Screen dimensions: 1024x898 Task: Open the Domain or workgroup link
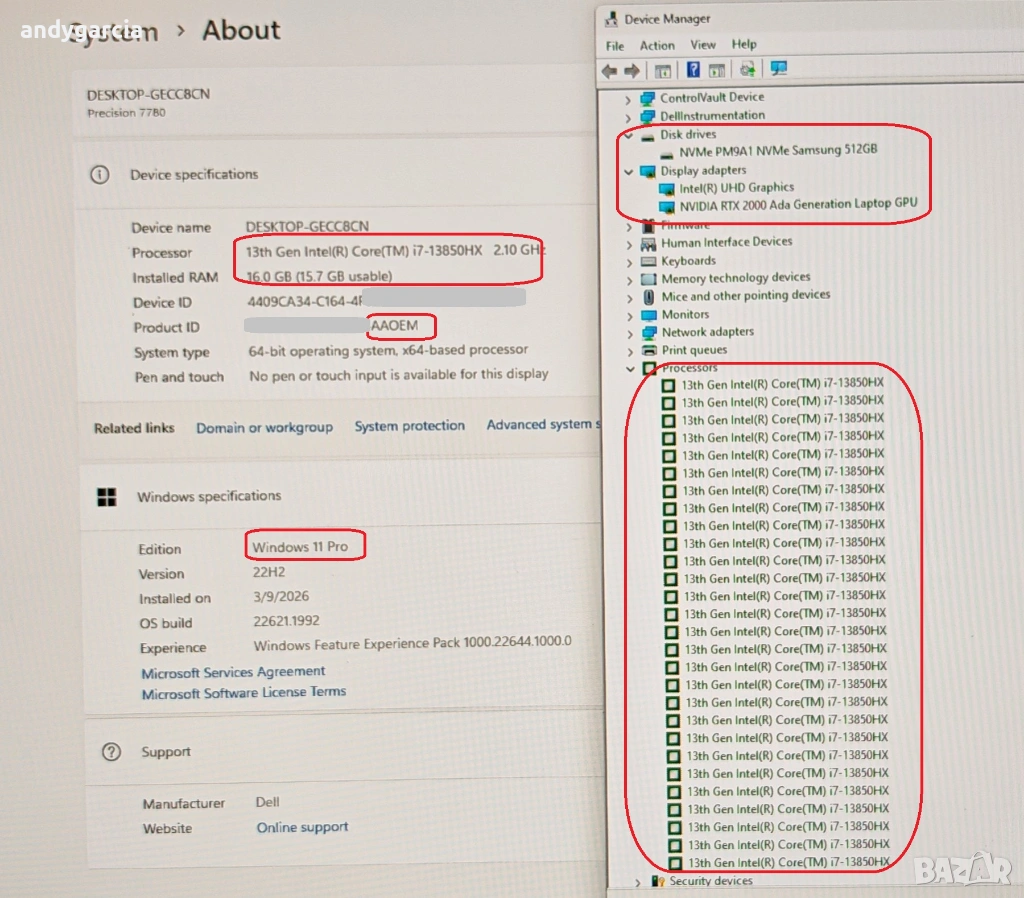[x=264, y=427]
